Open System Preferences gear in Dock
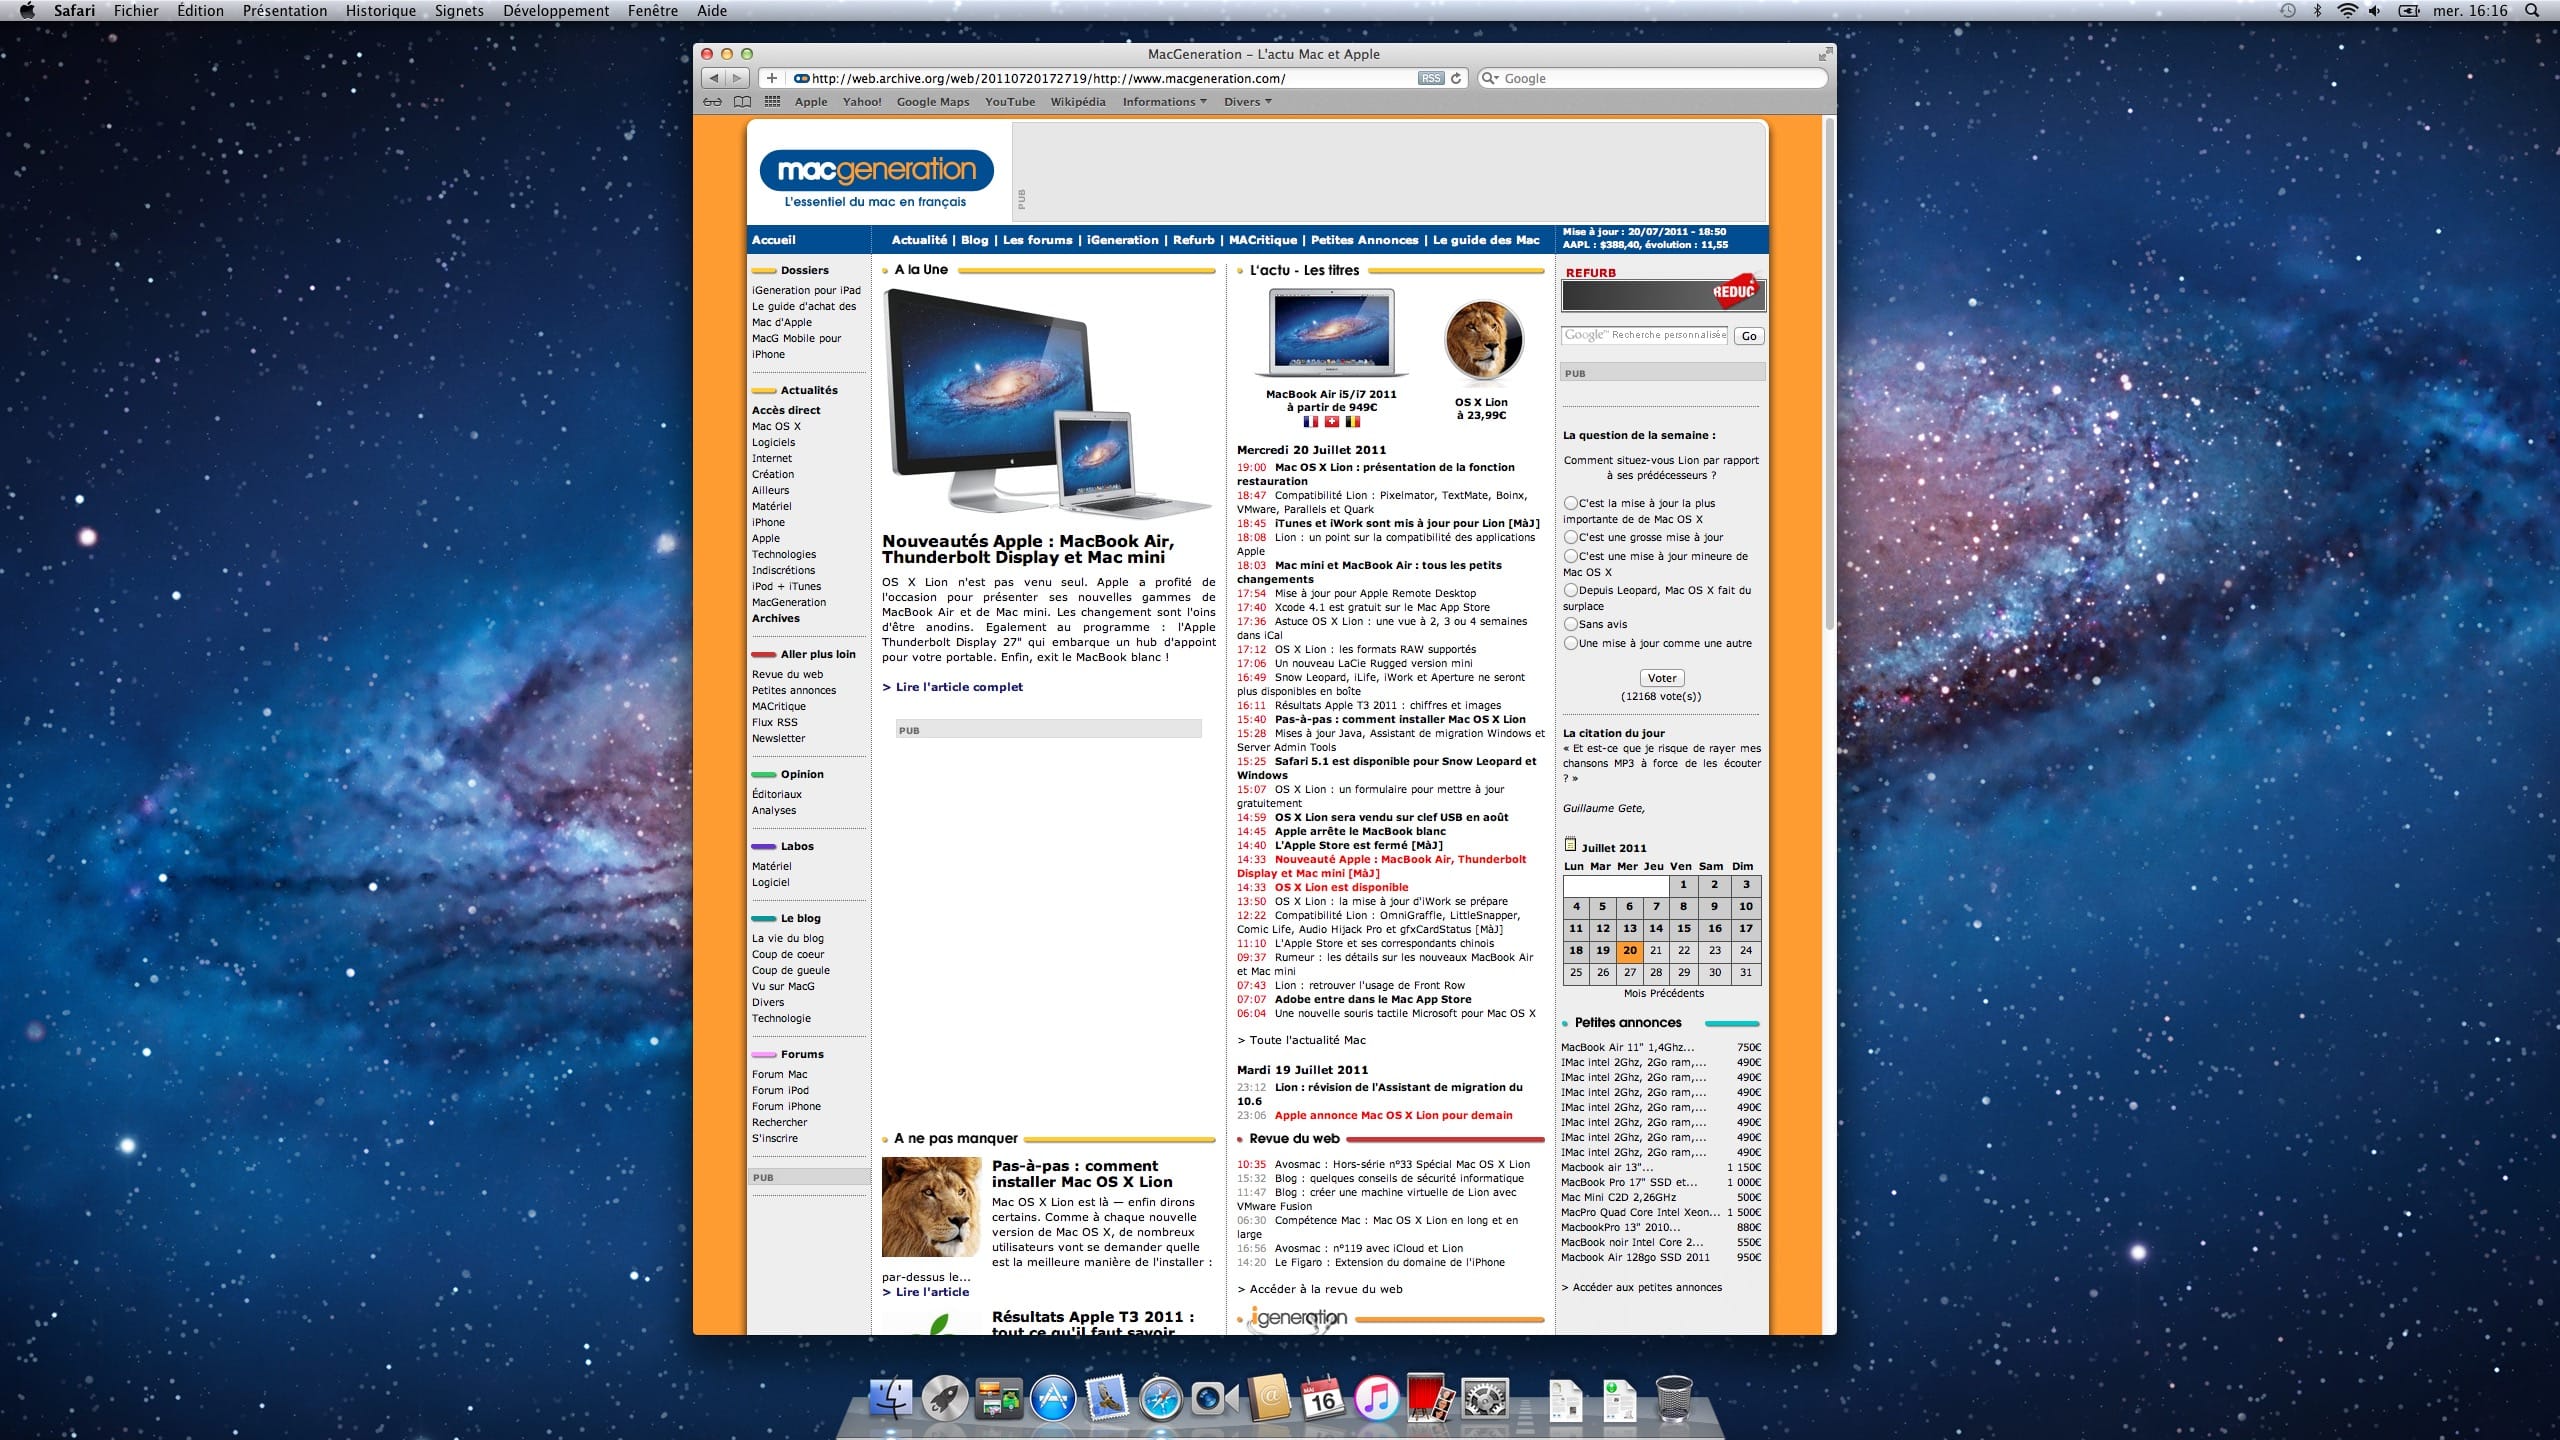The image size is (2560, 1440). (1485, 1399)
